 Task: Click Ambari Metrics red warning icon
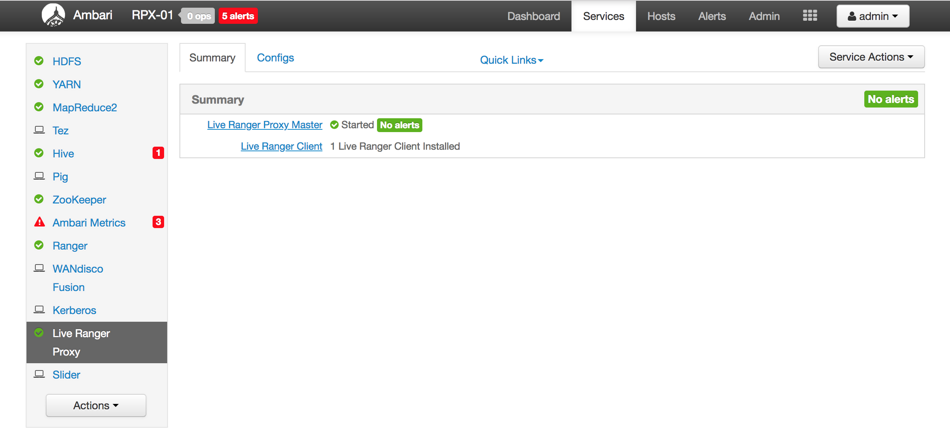click(x=39, y=222)
